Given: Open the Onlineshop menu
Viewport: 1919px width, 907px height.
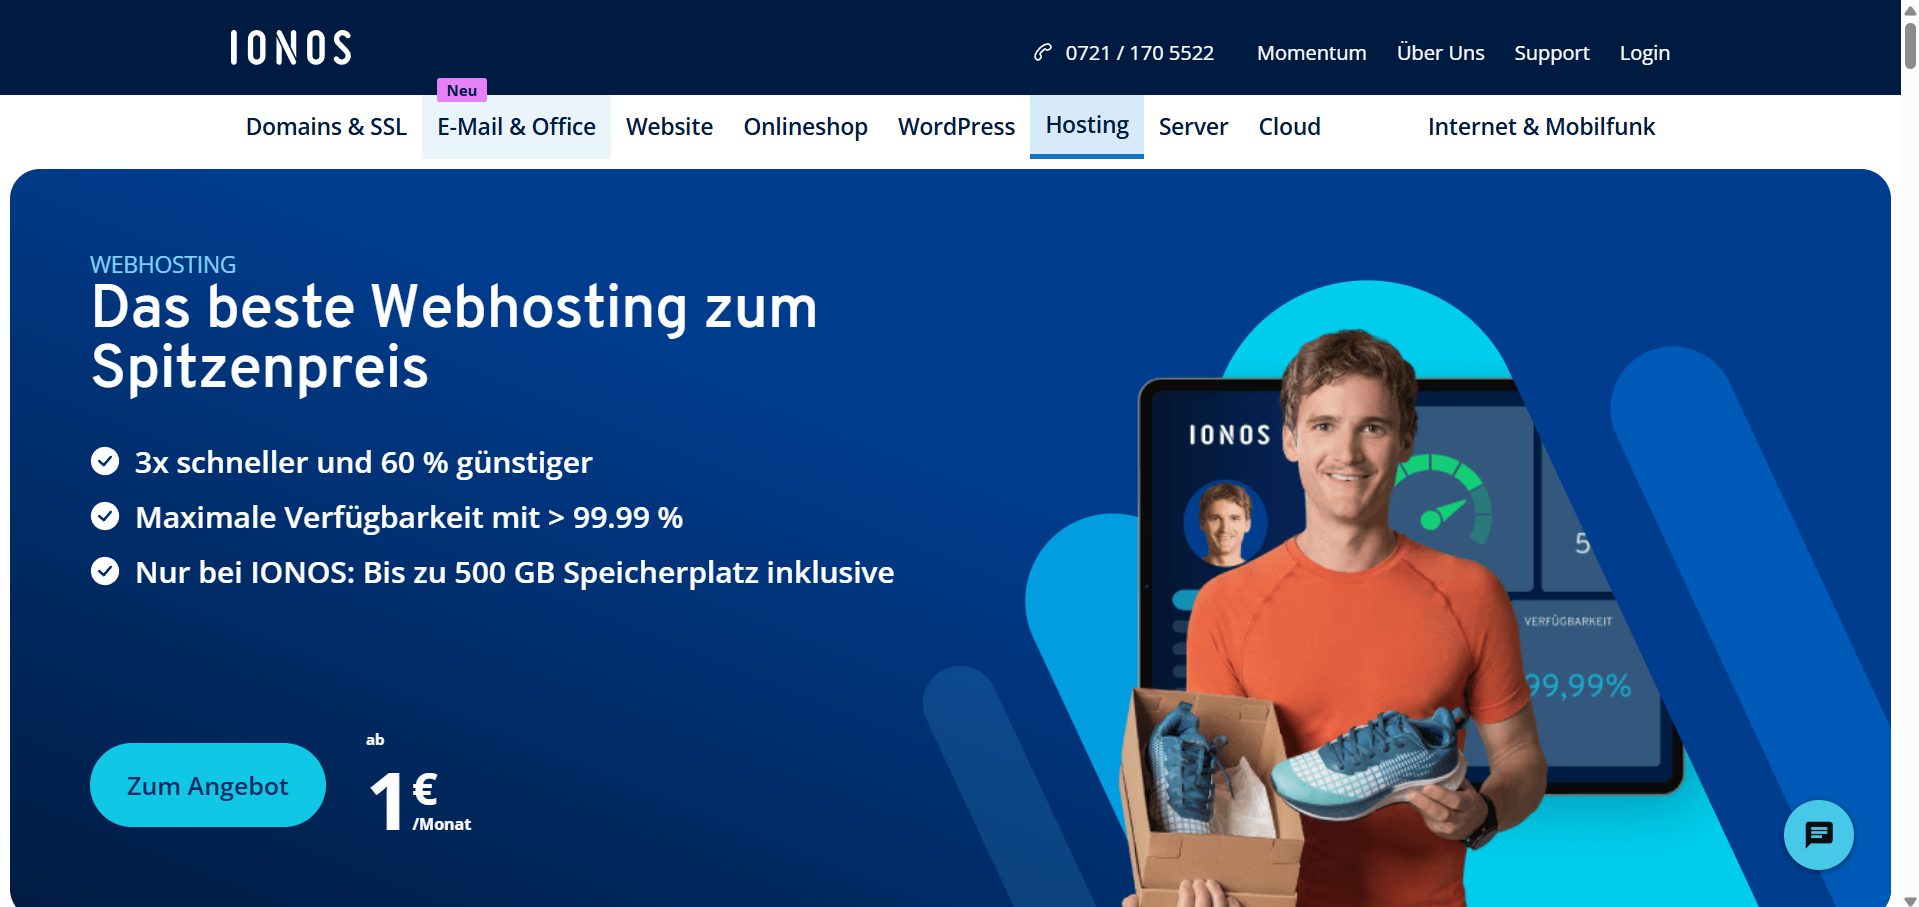Looking at the screenshot, I should pos(805,127).
